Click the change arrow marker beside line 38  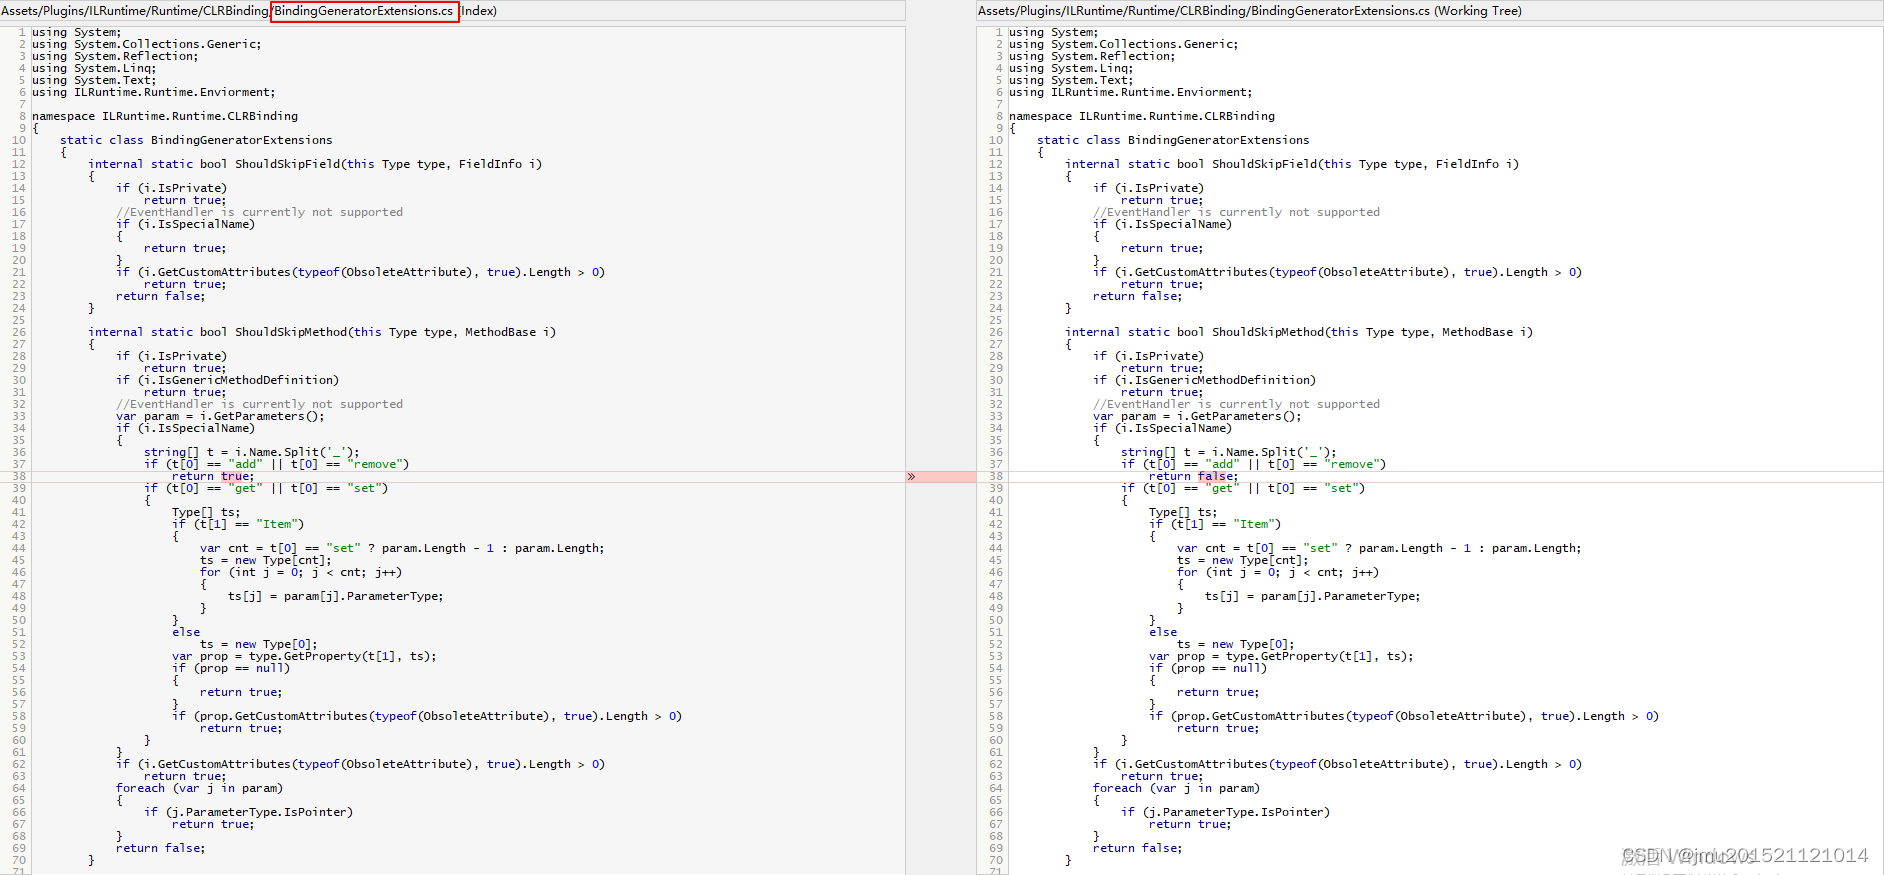coord(911,477)
